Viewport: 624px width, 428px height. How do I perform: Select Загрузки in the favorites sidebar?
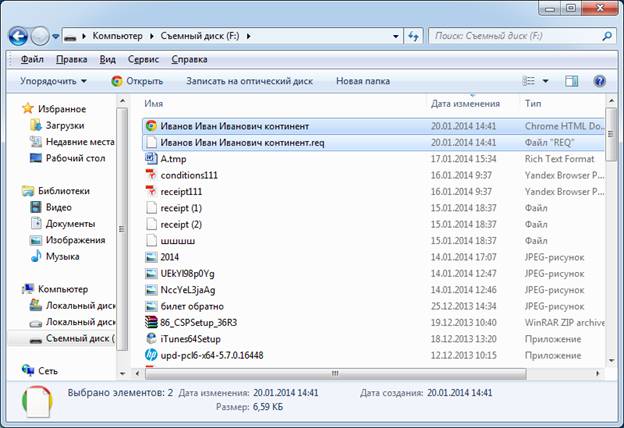coord(65,125)
